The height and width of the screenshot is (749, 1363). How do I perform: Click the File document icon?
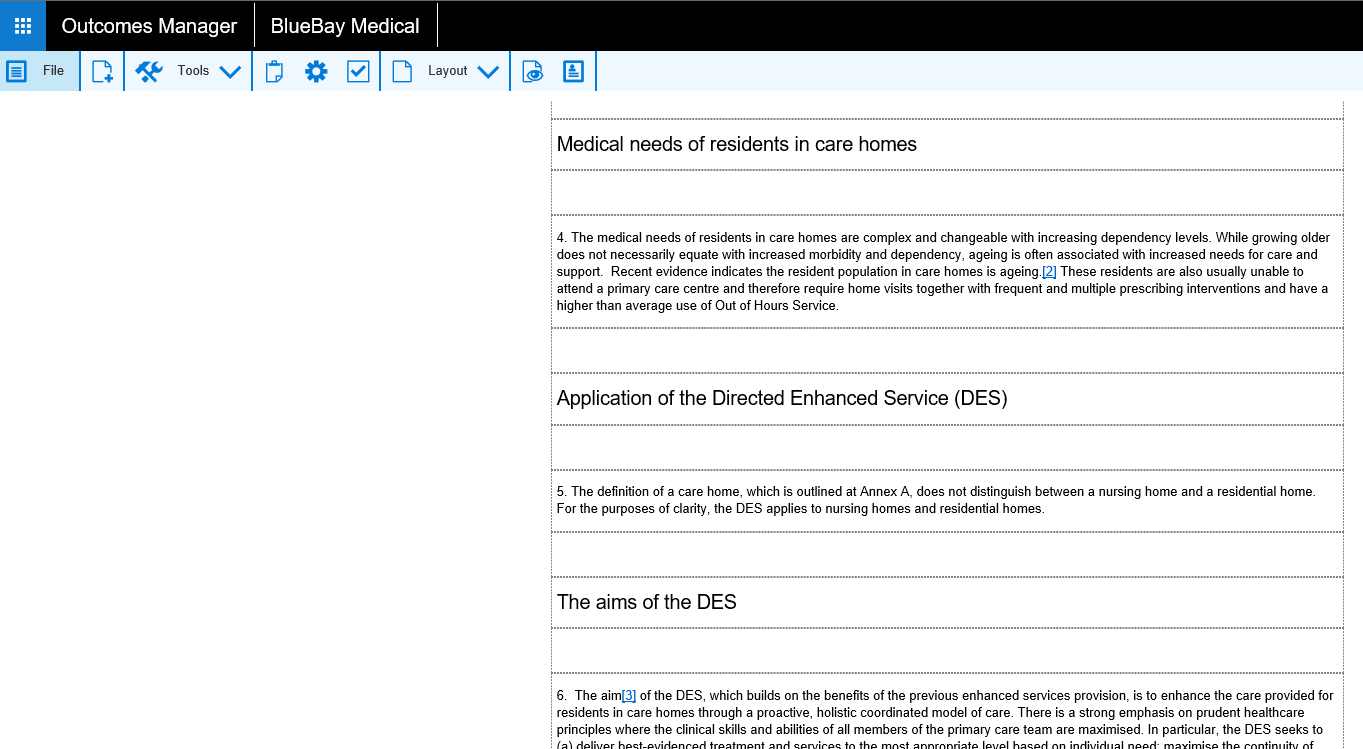coord(17,71)
